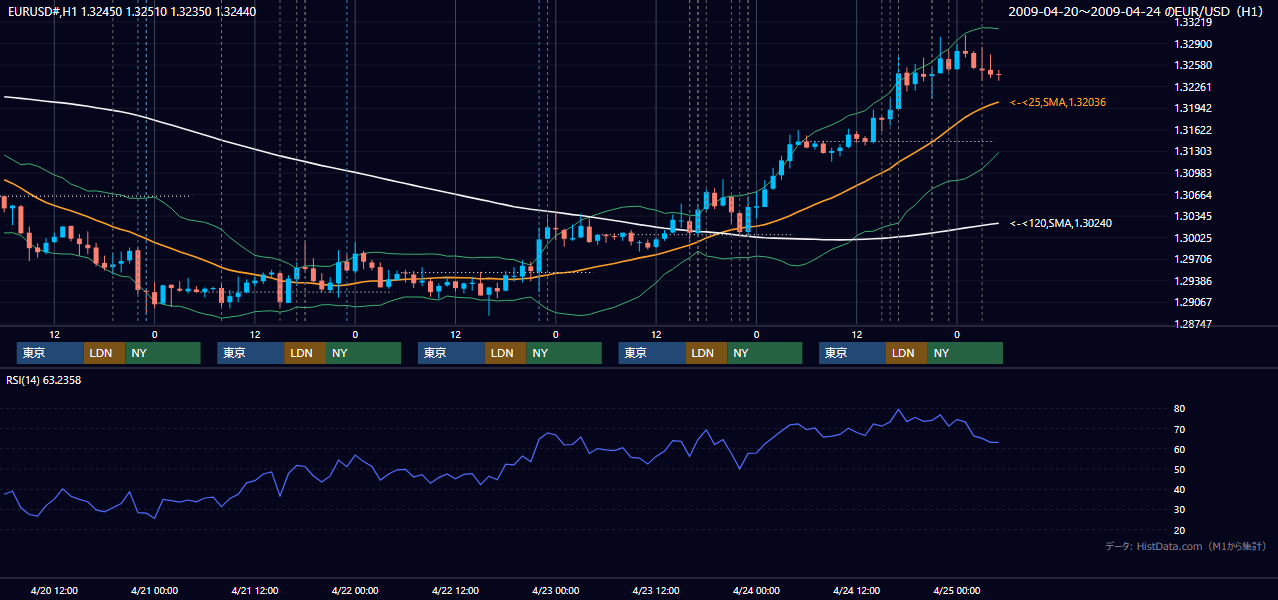Viewport: 1278px width, 600px height.
Task: Click the 4/21 00:00 date label
Action: tap(154, 590)
